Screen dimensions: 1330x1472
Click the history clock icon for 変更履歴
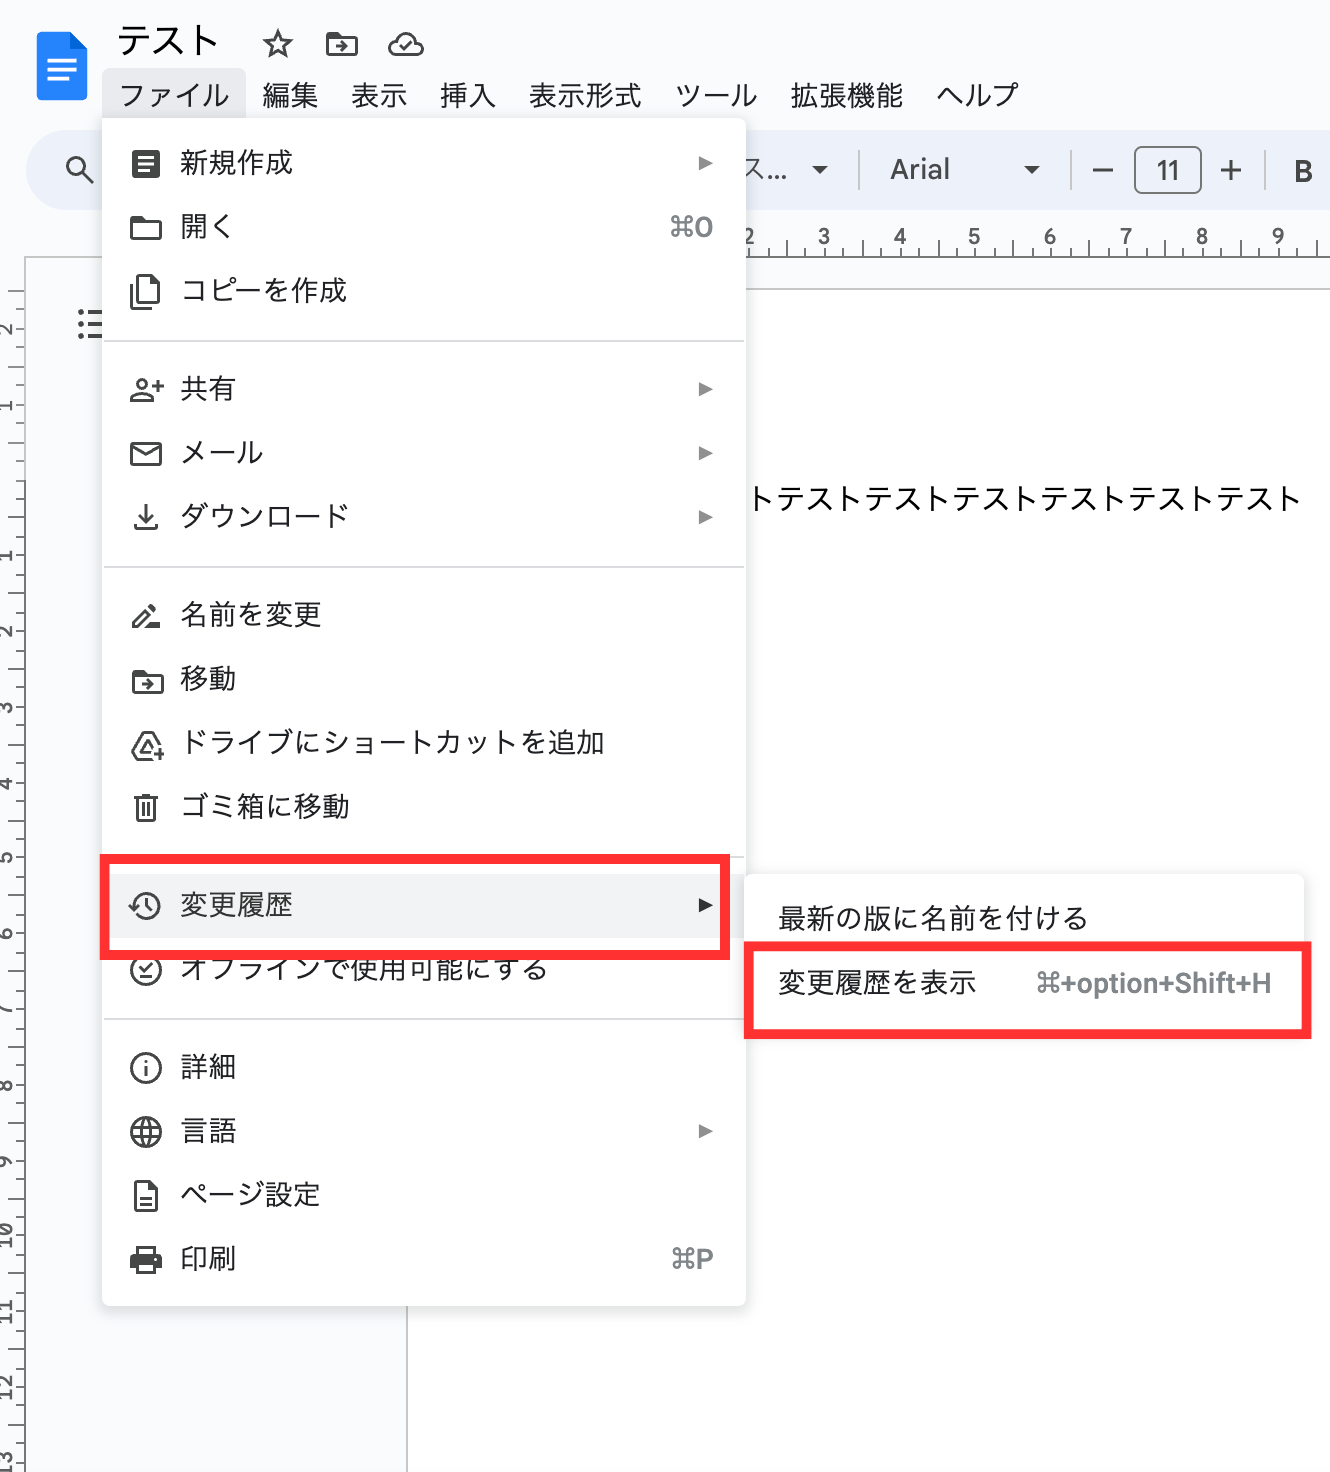[145, 906]
